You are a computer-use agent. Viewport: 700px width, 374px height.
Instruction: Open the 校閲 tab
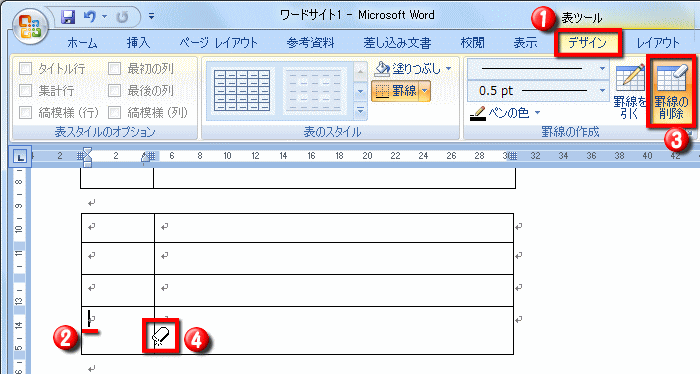pos(472,43)
